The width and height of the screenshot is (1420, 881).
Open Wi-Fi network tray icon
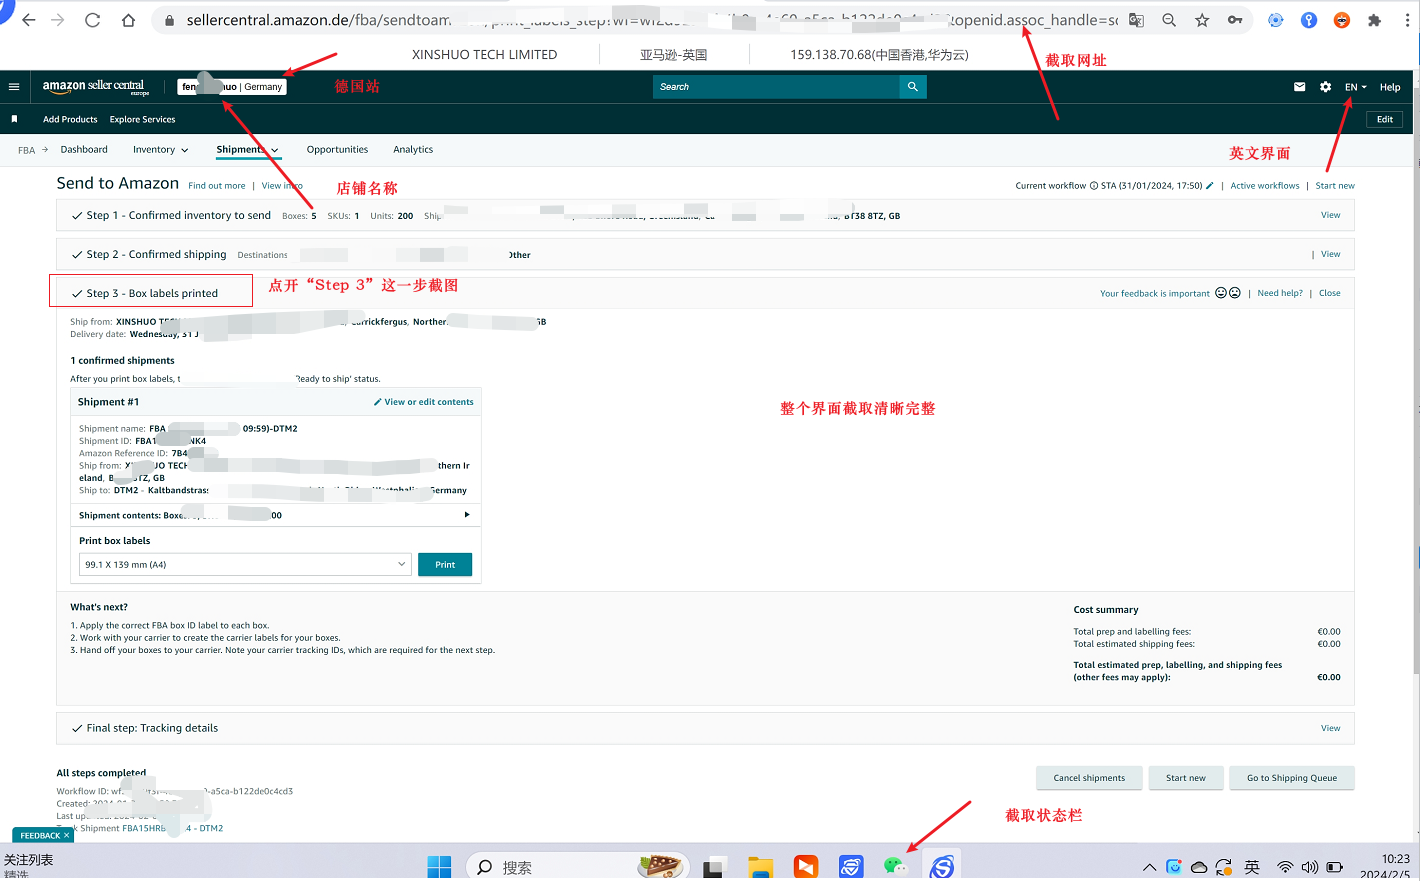(x=1285, y=867)
